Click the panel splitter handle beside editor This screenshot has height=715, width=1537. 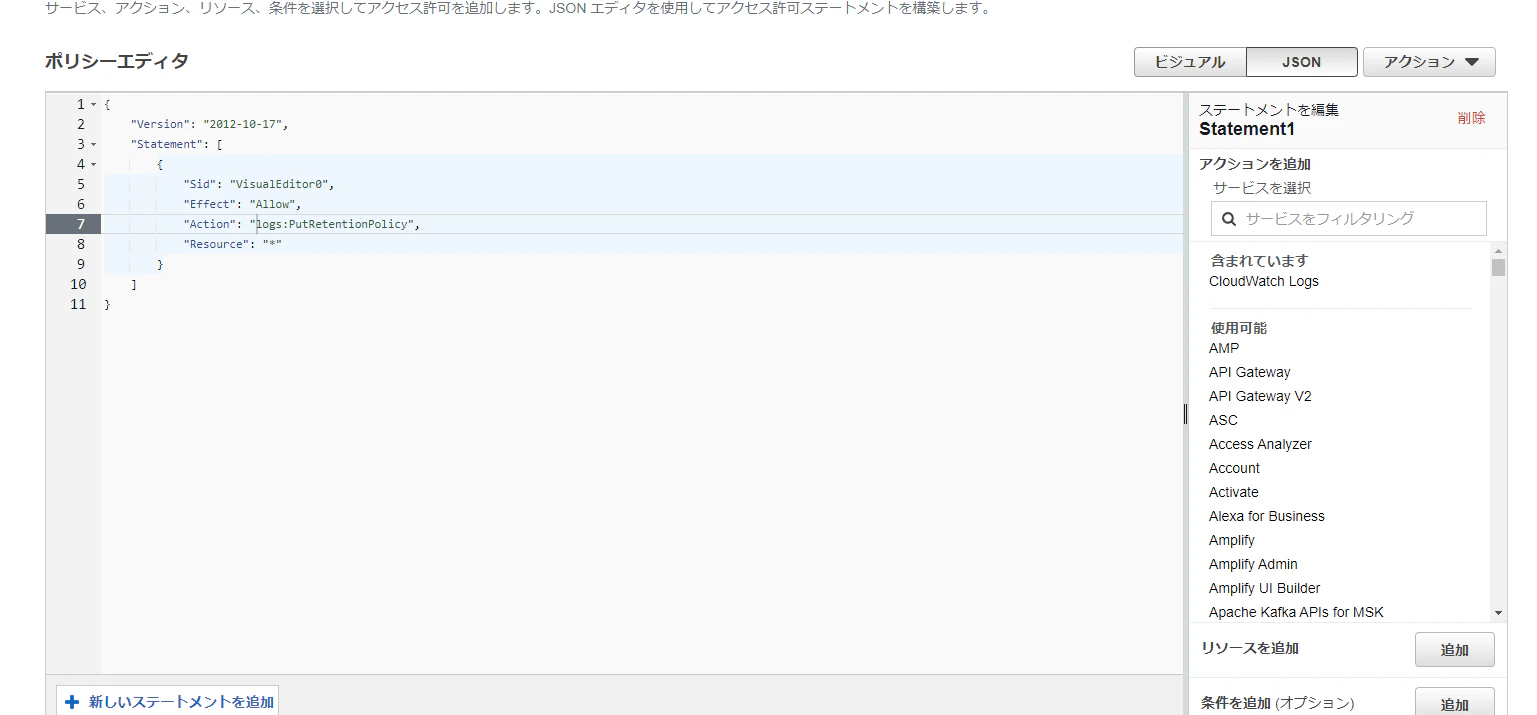1186,413
